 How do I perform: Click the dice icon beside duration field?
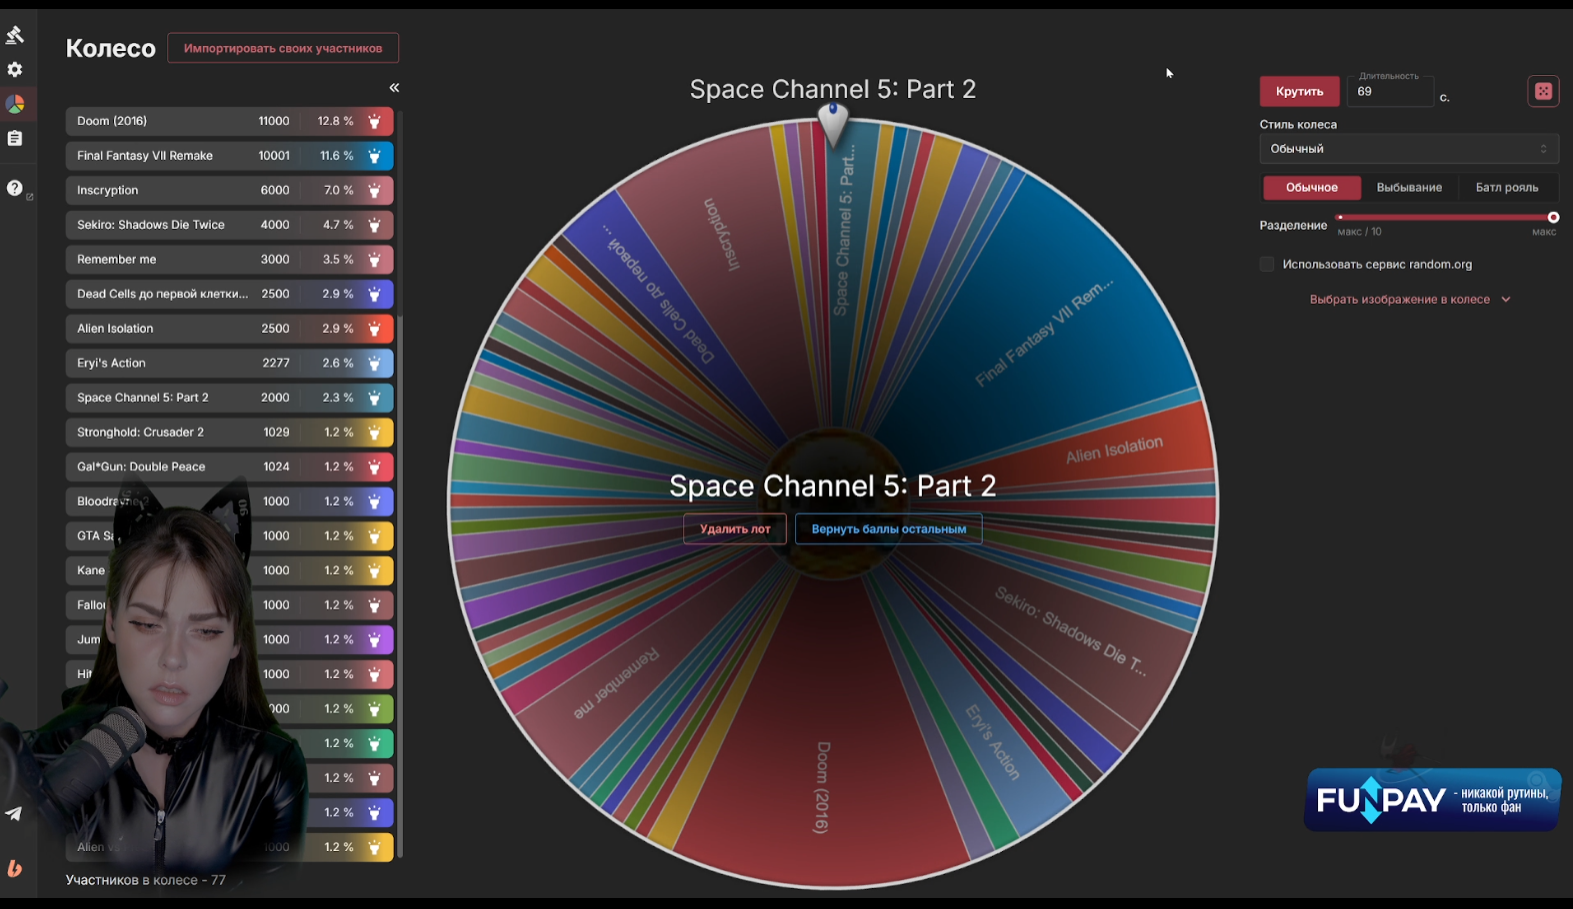click(1543, 91)
